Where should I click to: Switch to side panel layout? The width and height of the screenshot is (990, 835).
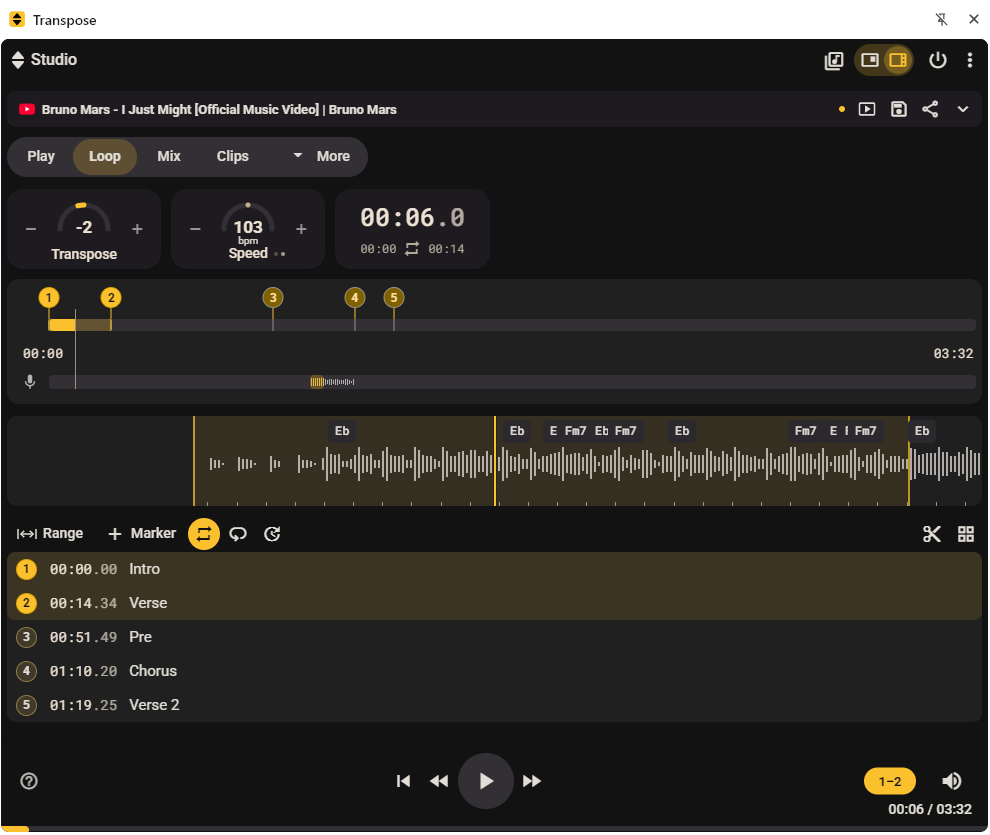point(898,60)
